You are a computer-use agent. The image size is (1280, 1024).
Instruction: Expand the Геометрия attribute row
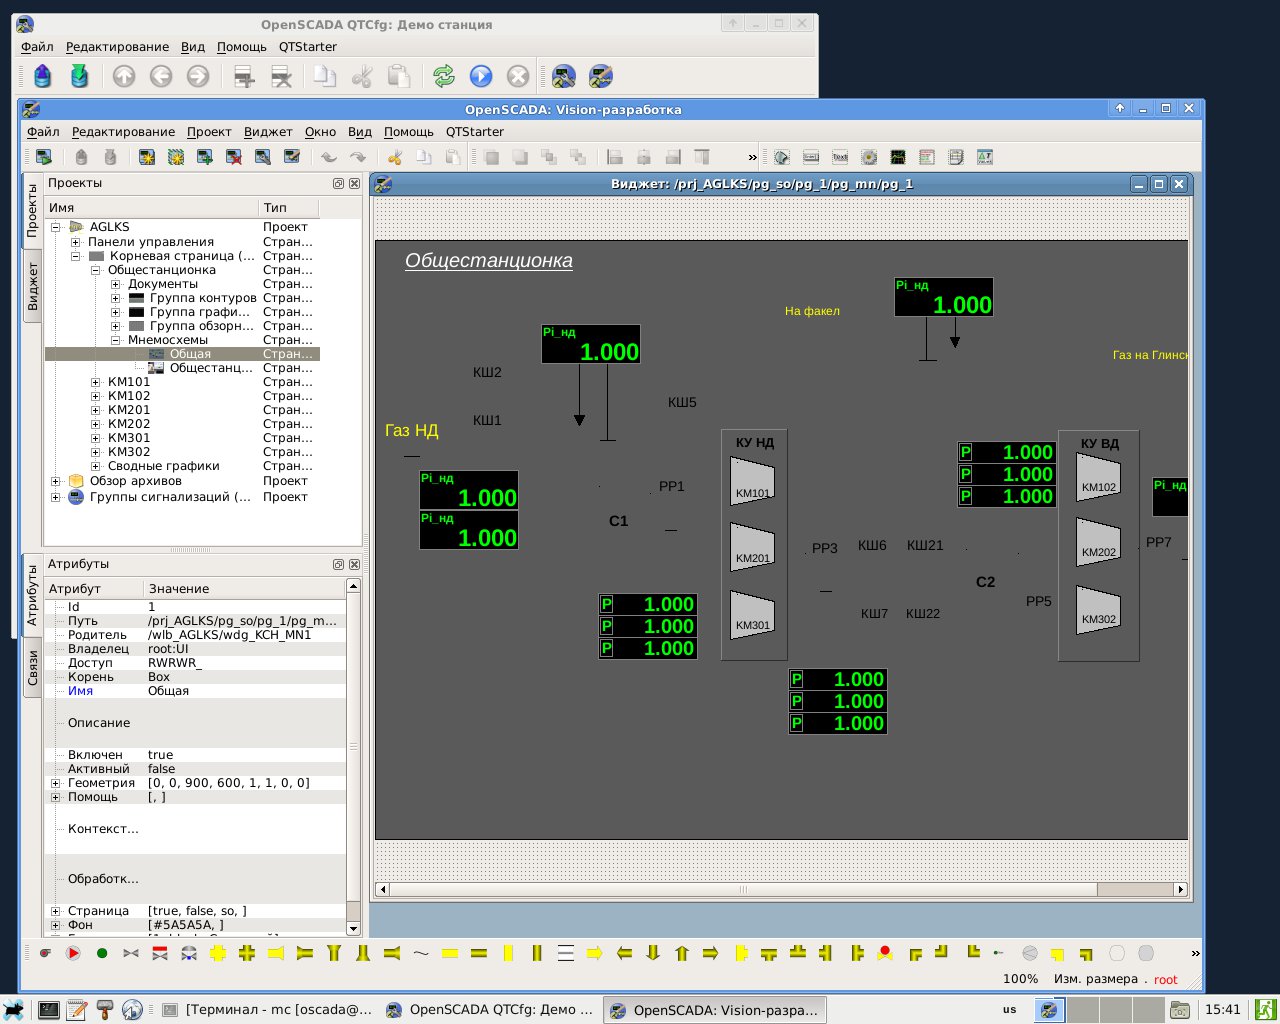point(56,783)
